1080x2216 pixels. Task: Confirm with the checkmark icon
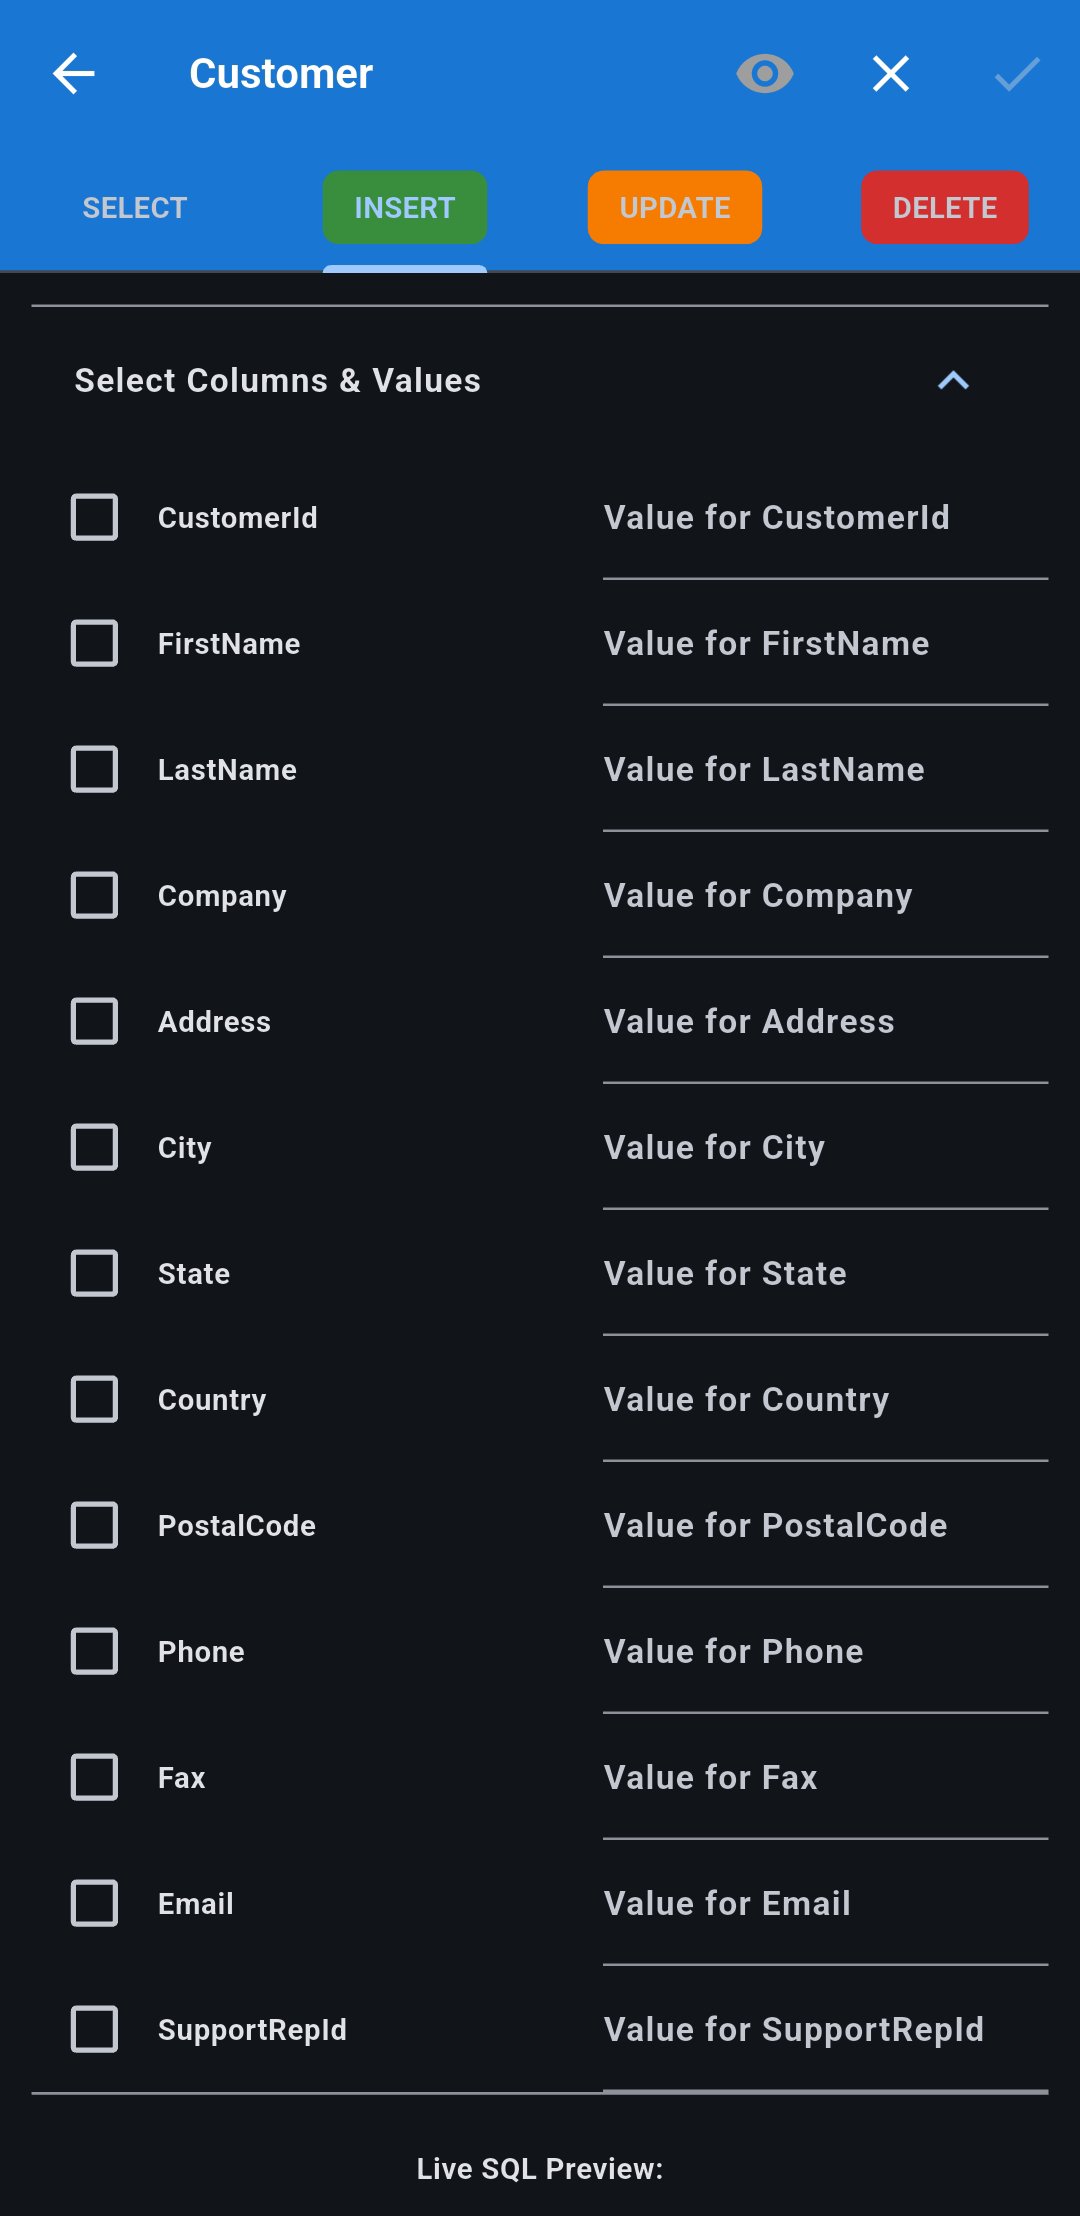1017,74
